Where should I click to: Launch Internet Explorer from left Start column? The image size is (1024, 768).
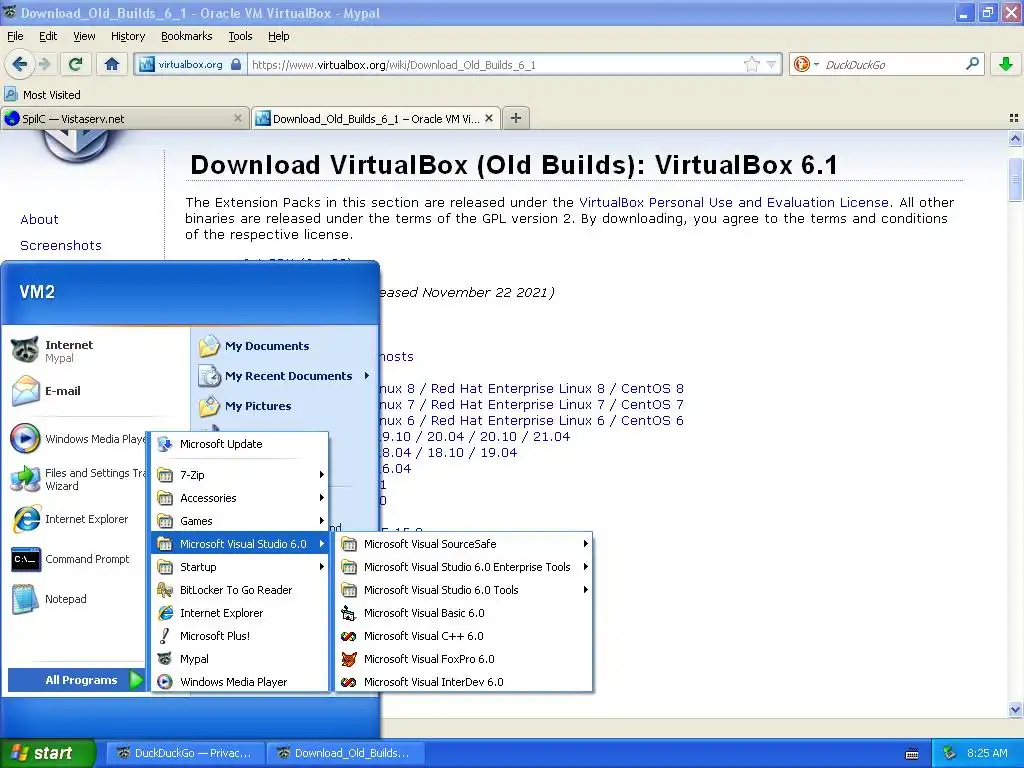(x=77, y=519)
